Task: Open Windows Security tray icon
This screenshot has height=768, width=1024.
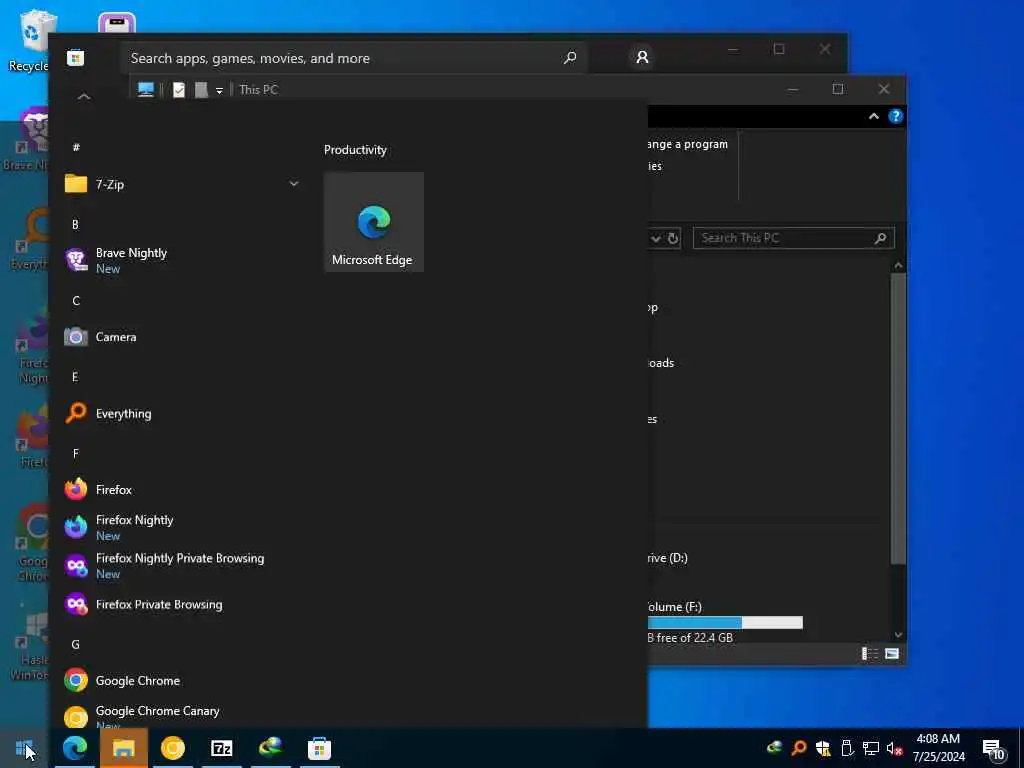Action: click(823, 748)
